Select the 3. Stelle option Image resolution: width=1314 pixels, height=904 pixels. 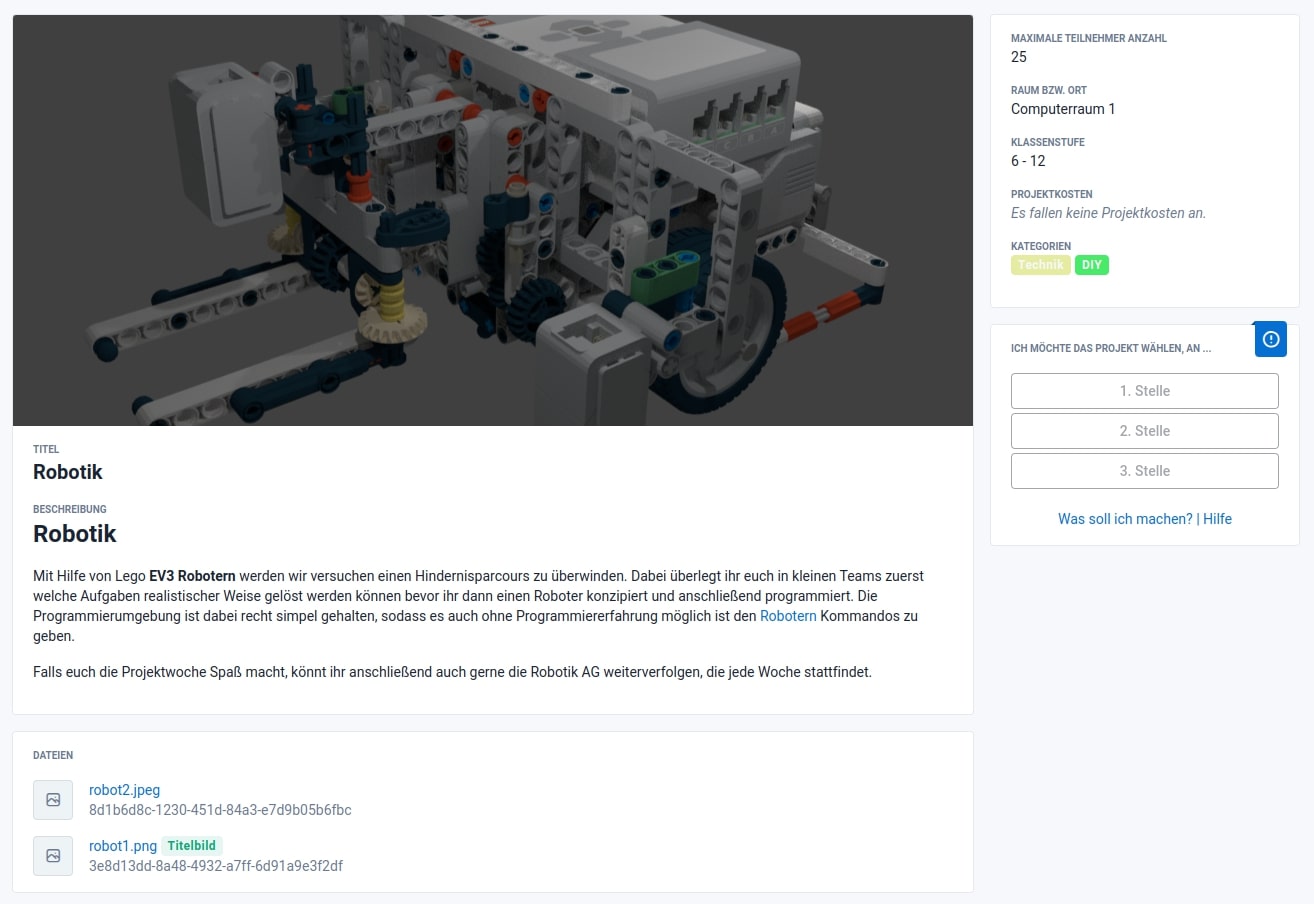pyautogui.click(x=1144, y=471)
